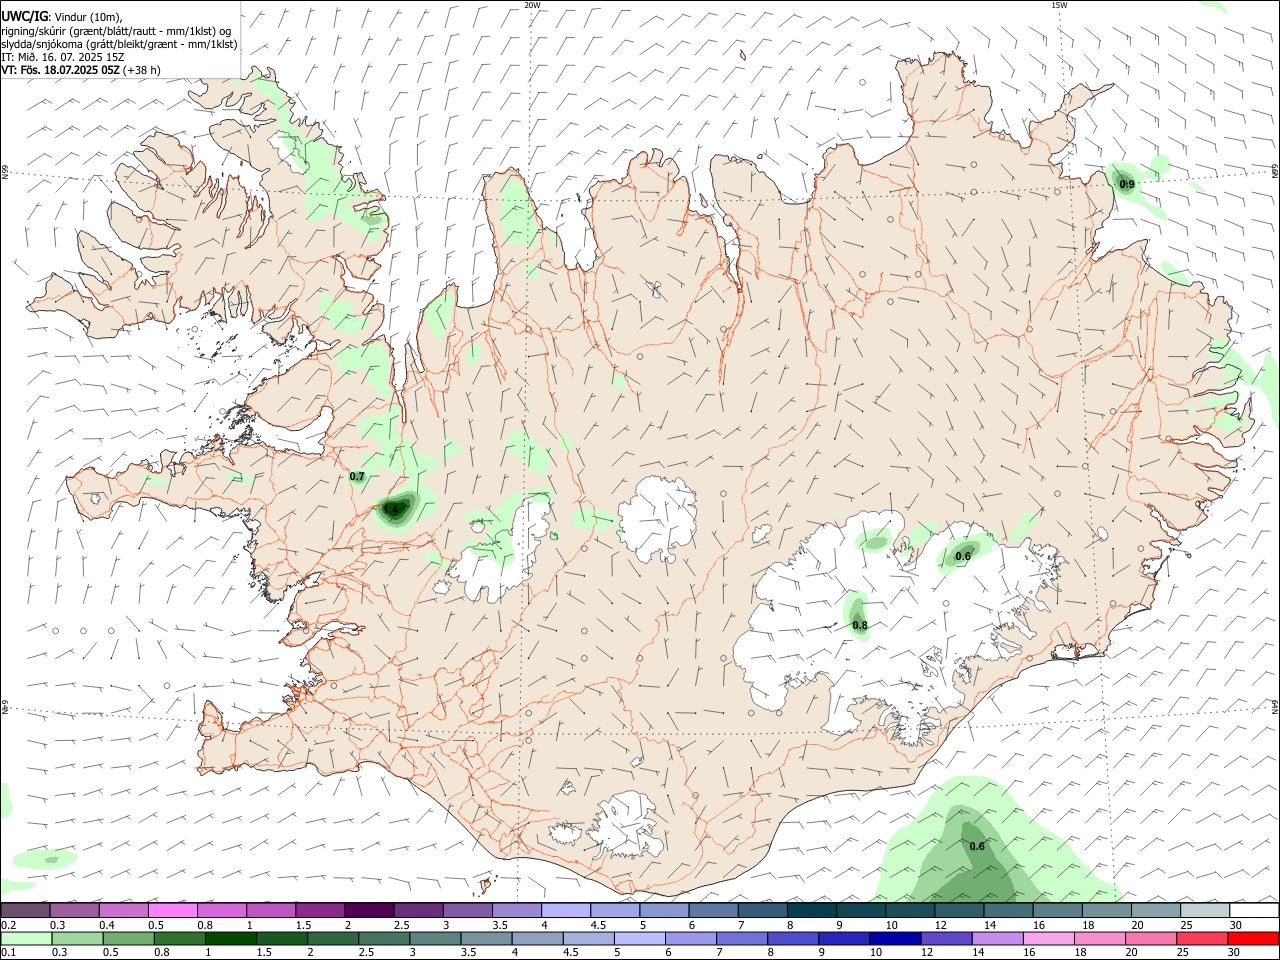The width and height of the screenshot is (1280, 960).
Task: Select the deep blue 10 rain swatch
Action: (894, 938)
